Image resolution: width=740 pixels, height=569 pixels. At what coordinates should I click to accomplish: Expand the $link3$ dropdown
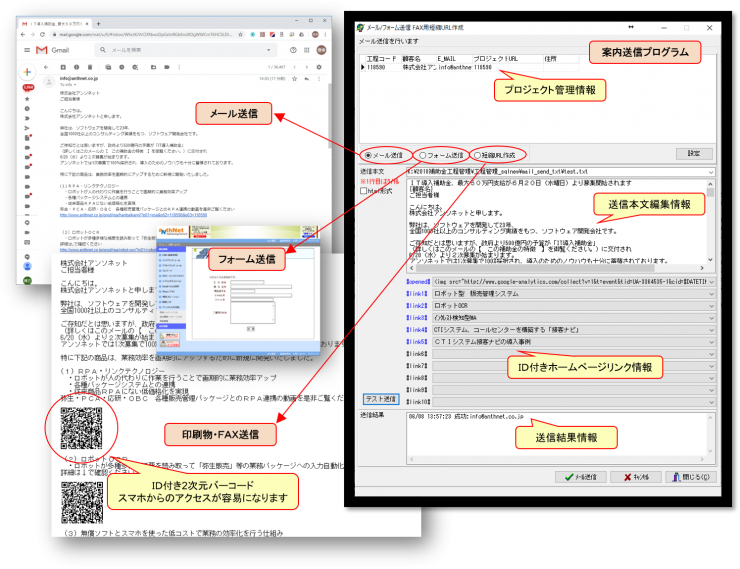pos(711,318)
